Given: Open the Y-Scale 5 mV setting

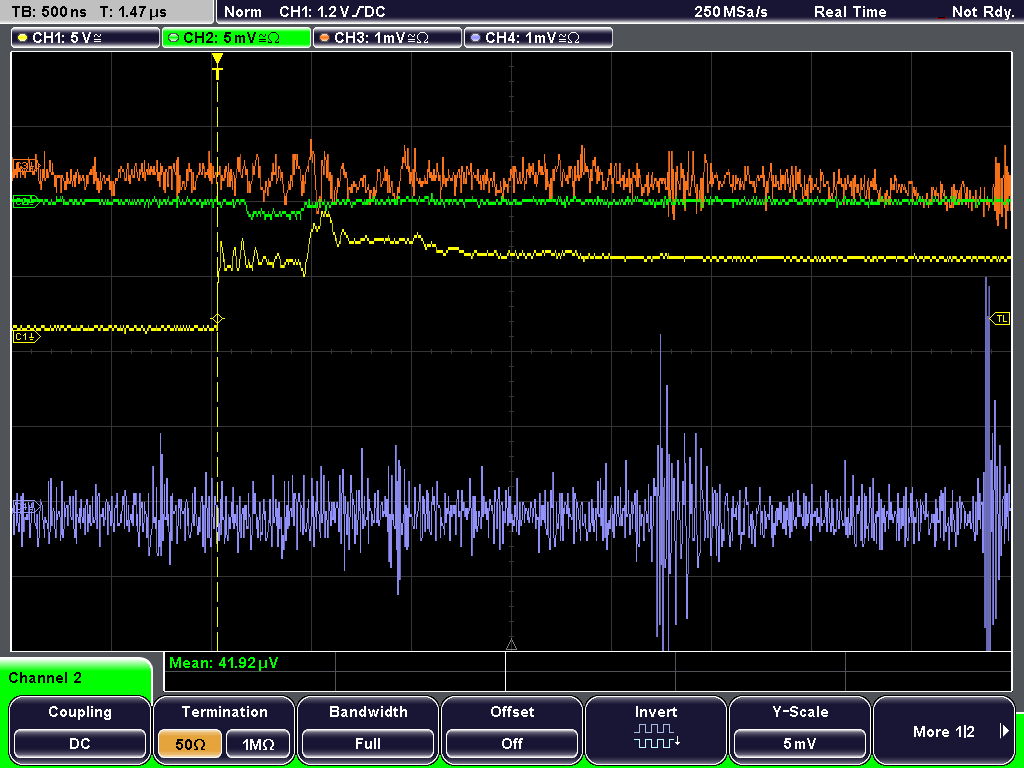Looking at the screenshot, I should tap(800, 744).
